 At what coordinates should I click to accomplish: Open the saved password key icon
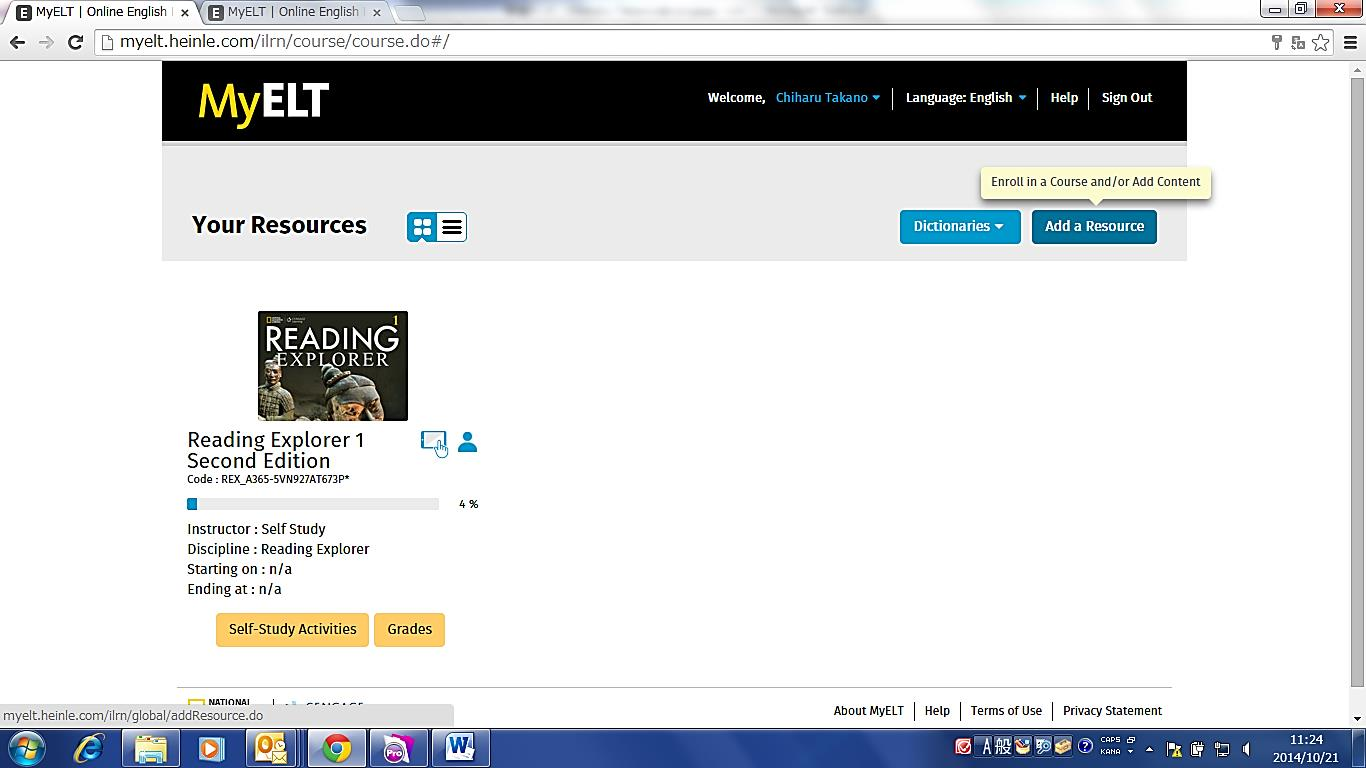point(1277,42)
